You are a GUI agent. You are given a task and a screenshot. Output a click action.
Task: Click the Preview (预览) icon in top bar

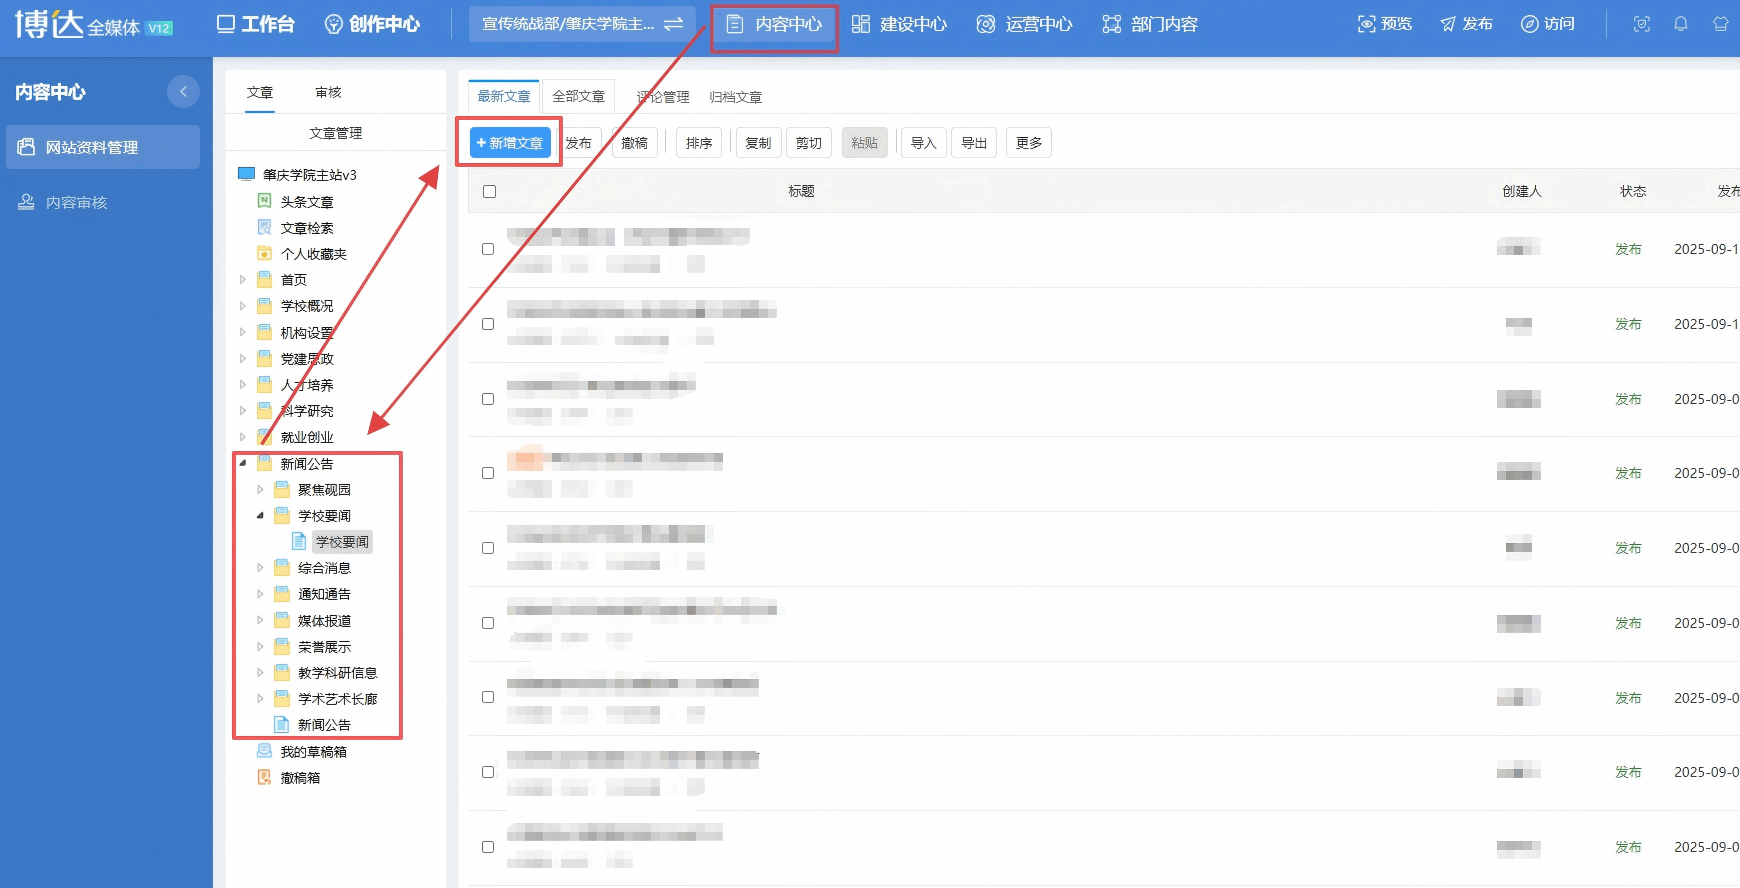[1384, 24]
